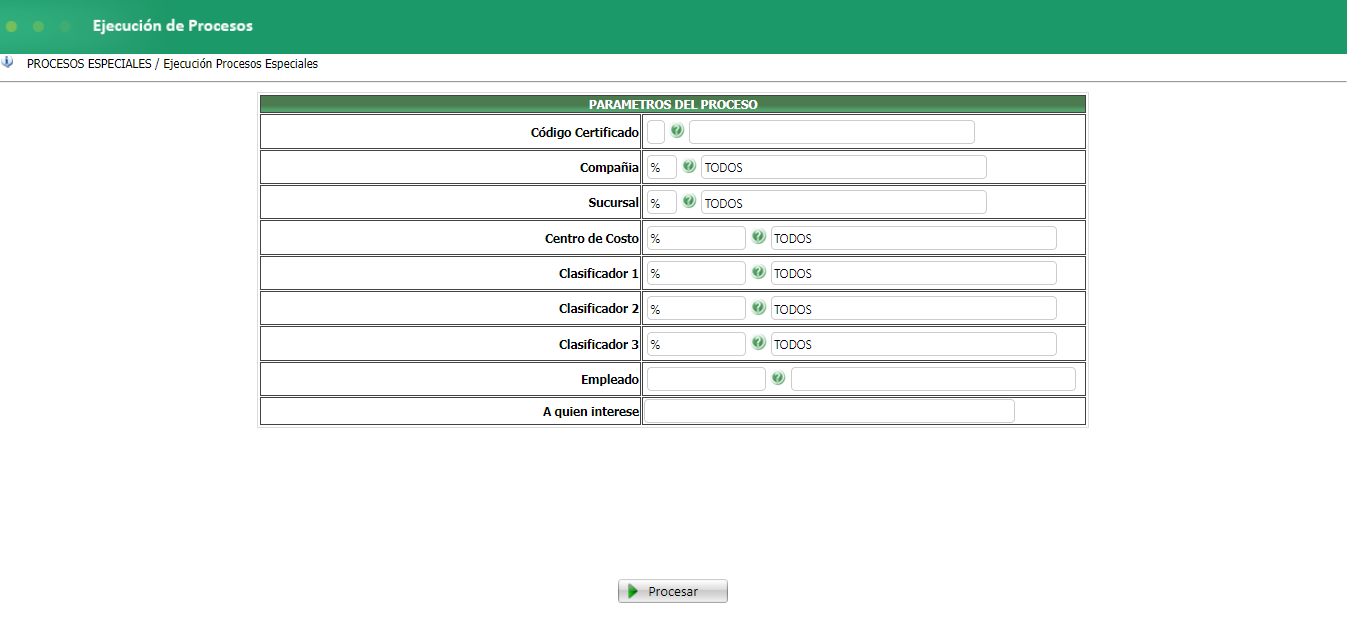Focus the Empleado code field
This screenshot has height=639, width=1347.
[x=706, y=379]
